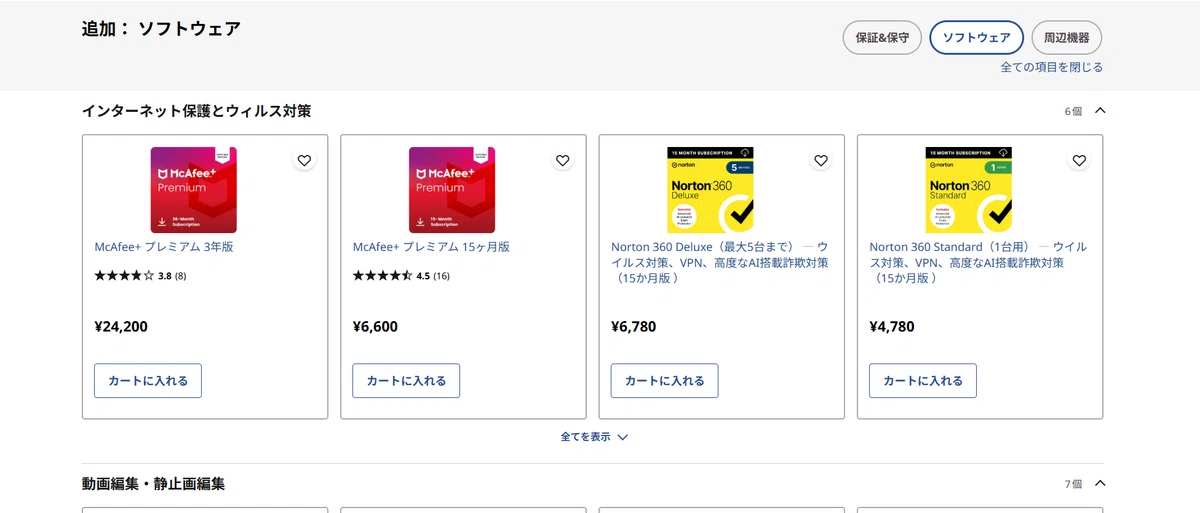The height and width of the screenshot is (513, 1200).
Task: Add Norton 360 Standard to cart
Action: (x=922, y=381)
